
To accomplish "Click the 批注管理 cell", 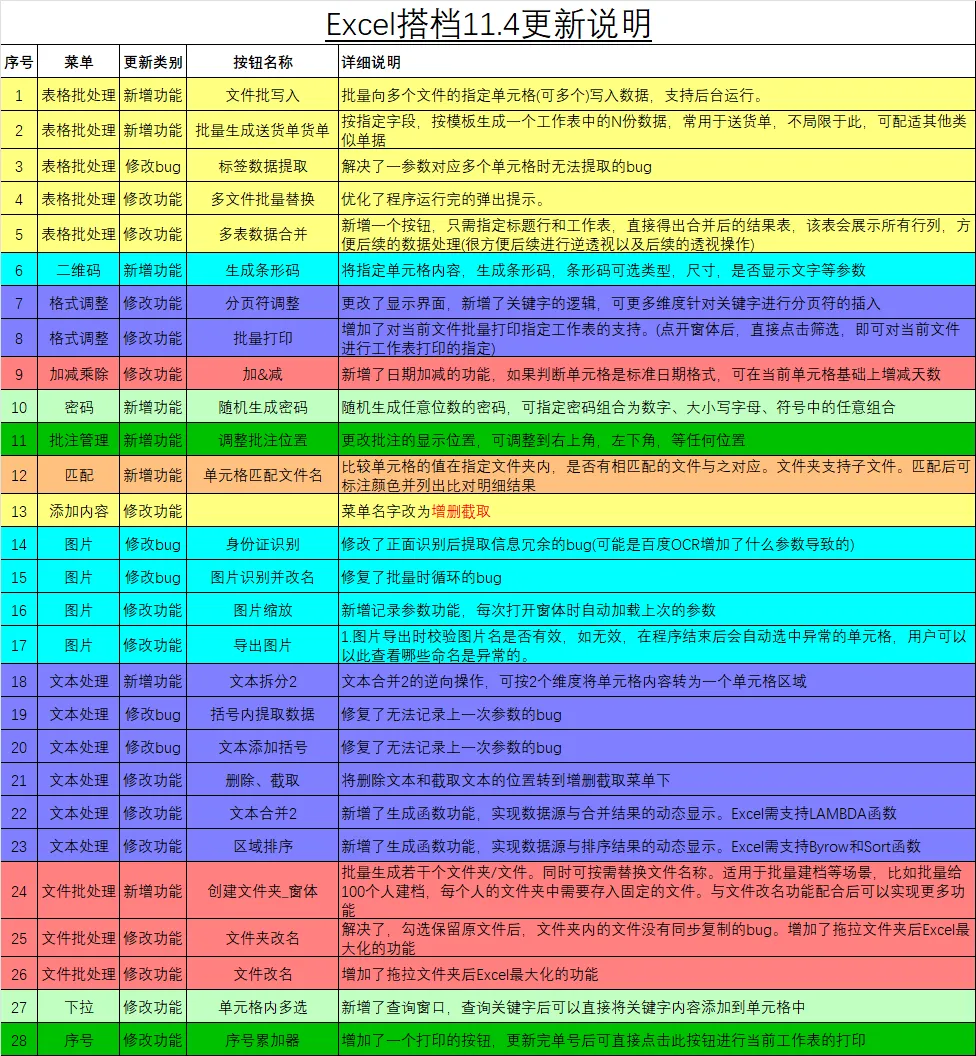I will click(78, 440).
